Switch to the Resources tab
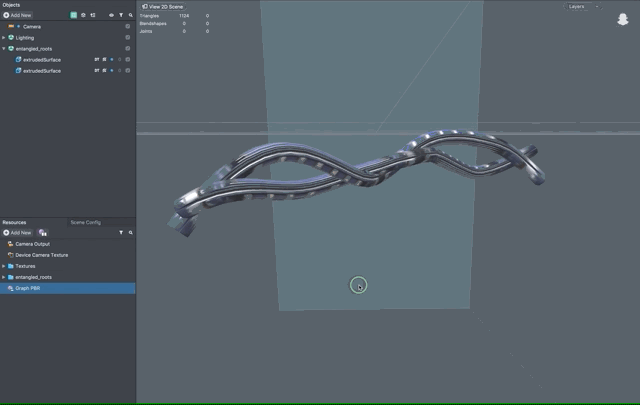640x405 pixels. tap(15, 222)
